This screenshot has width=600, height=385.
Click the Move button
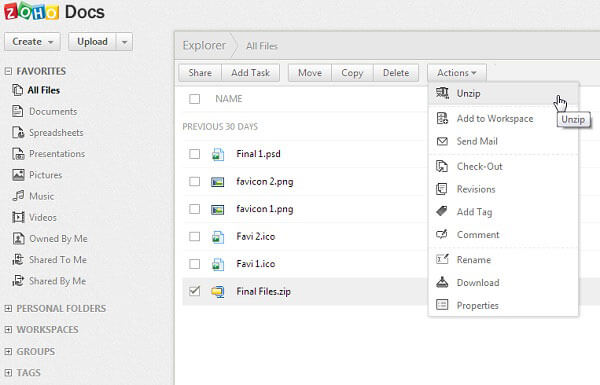pyautogui.click(x=310, y=73)
